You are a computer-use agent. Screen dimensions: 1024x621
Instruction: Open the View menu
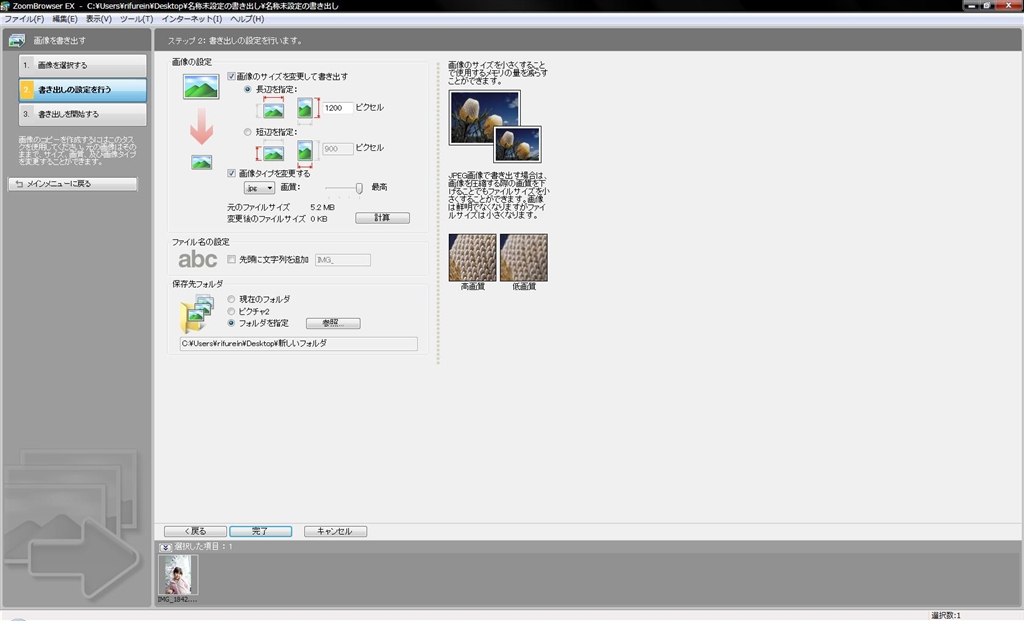[99, 19]
